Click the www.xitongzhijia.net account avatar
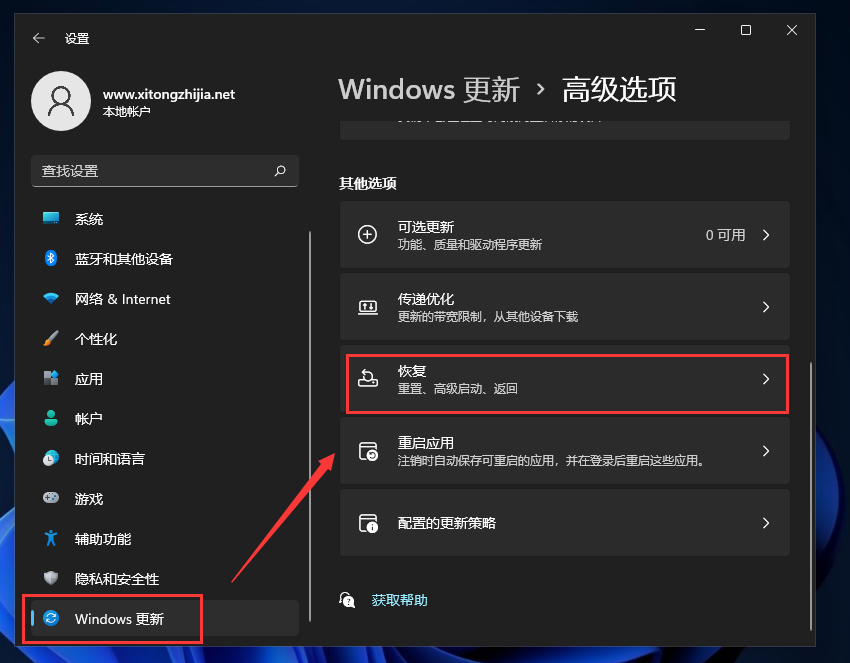Screen dimensions: 850x663 click(x=61, y=101)
